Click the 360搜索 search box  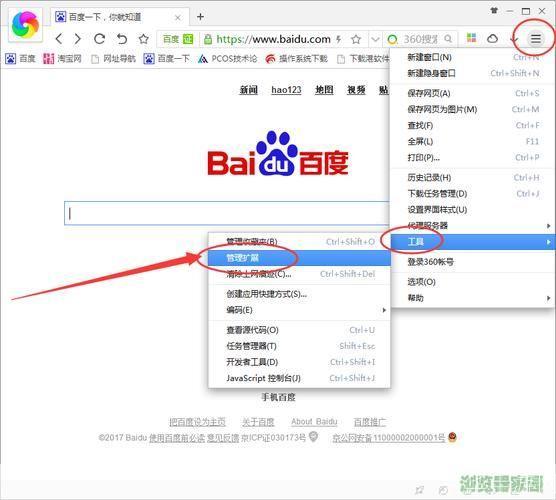[421, 39]
